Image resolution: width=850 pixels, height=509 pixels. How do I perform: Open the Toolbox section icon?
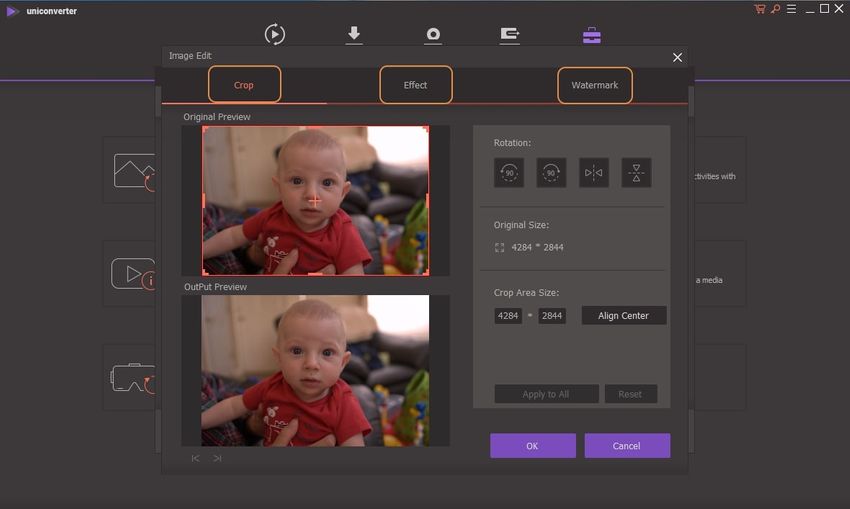(592, 35)
